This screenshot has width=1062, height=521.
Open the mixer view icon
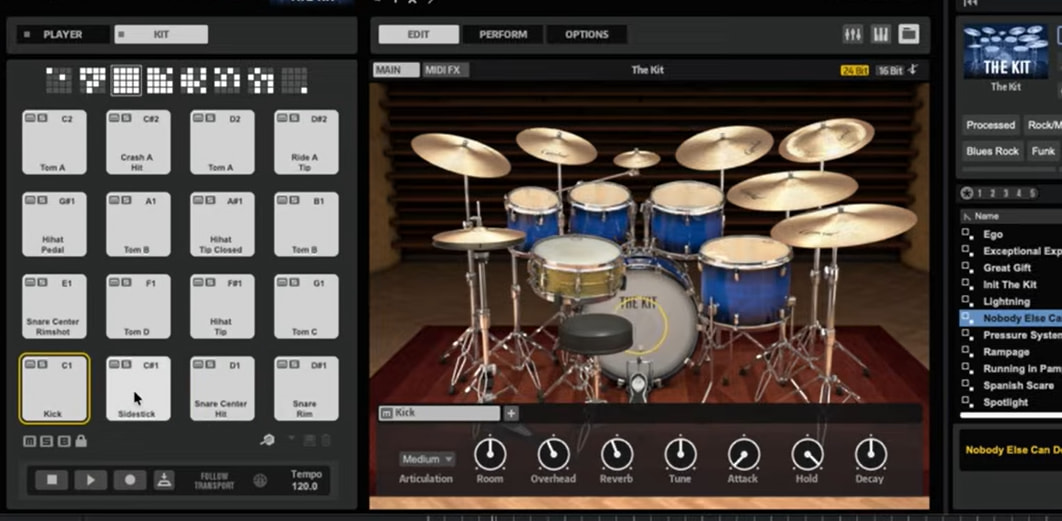(x=853, y=34)
